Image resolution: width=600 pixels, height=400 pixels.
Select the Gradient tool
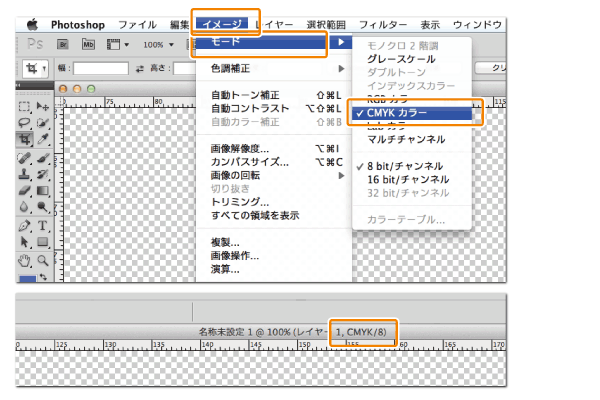click(x=42, y=191)
